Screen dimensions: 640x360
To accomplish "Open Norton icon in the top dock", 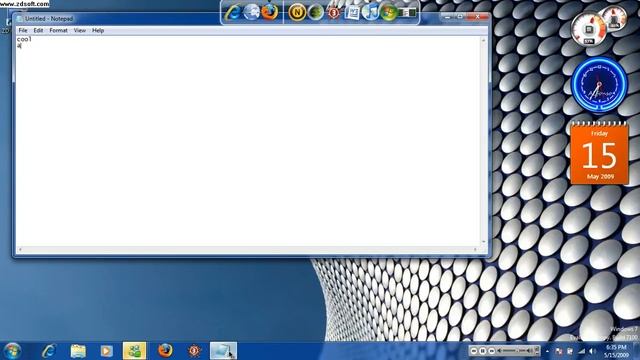I will pyautogui.click(x=297, y=12).
